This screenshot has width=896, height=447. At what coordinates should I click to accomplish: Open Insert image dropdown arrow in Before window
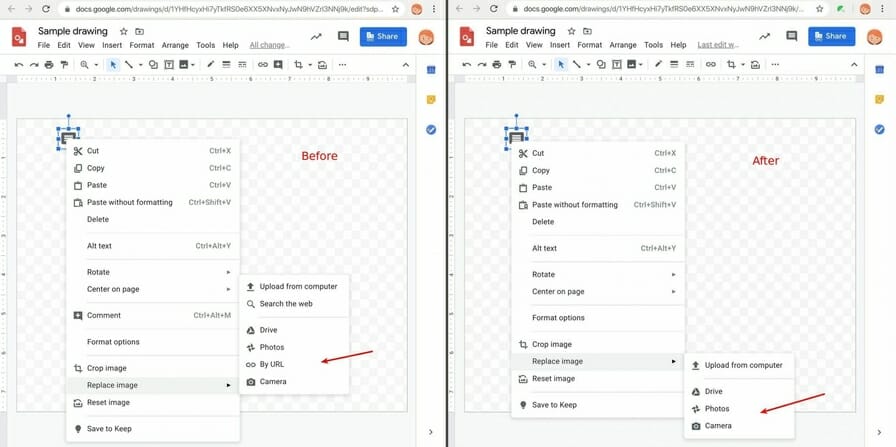point(193,65)
